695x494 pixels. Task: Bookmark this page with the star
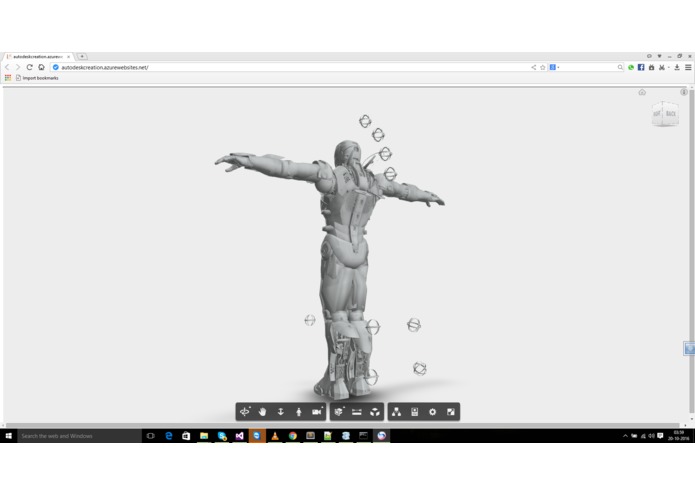pos(543,67)
